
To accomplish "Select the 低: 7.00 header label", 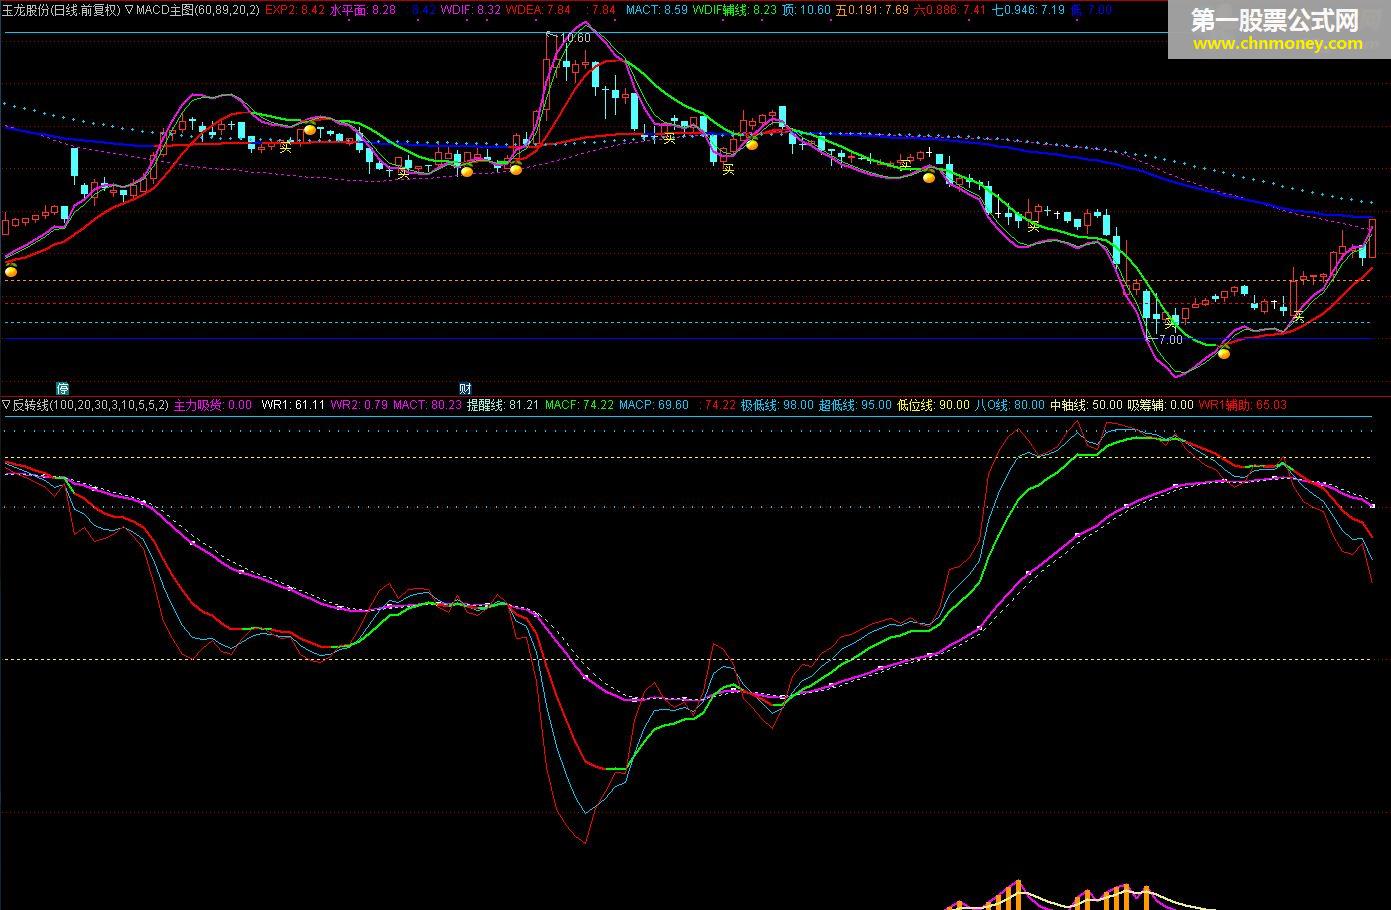I will 1091,9.
